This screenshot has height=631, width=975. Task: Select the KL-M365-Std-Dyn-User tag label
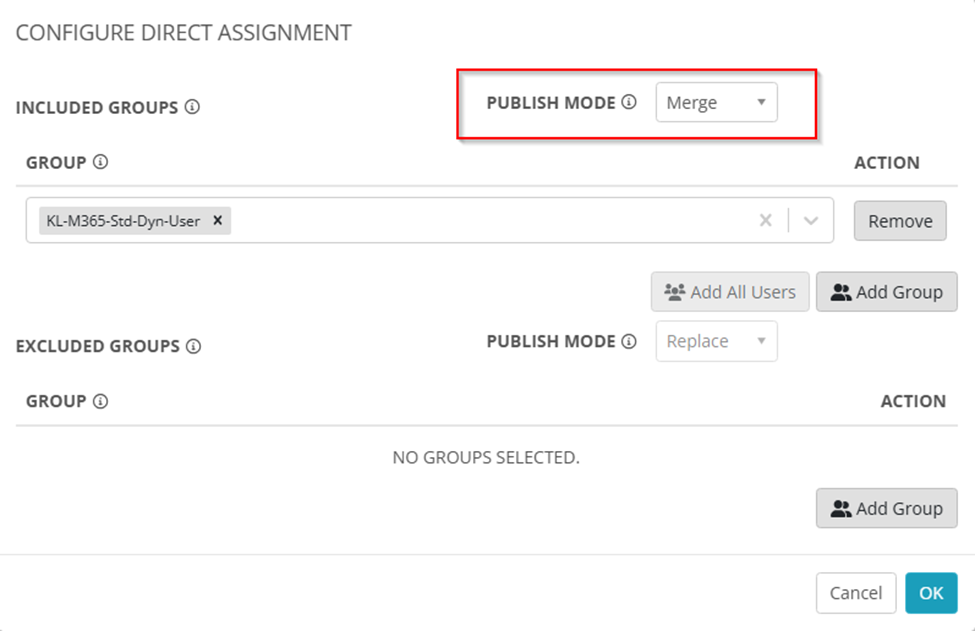(123, 220)
